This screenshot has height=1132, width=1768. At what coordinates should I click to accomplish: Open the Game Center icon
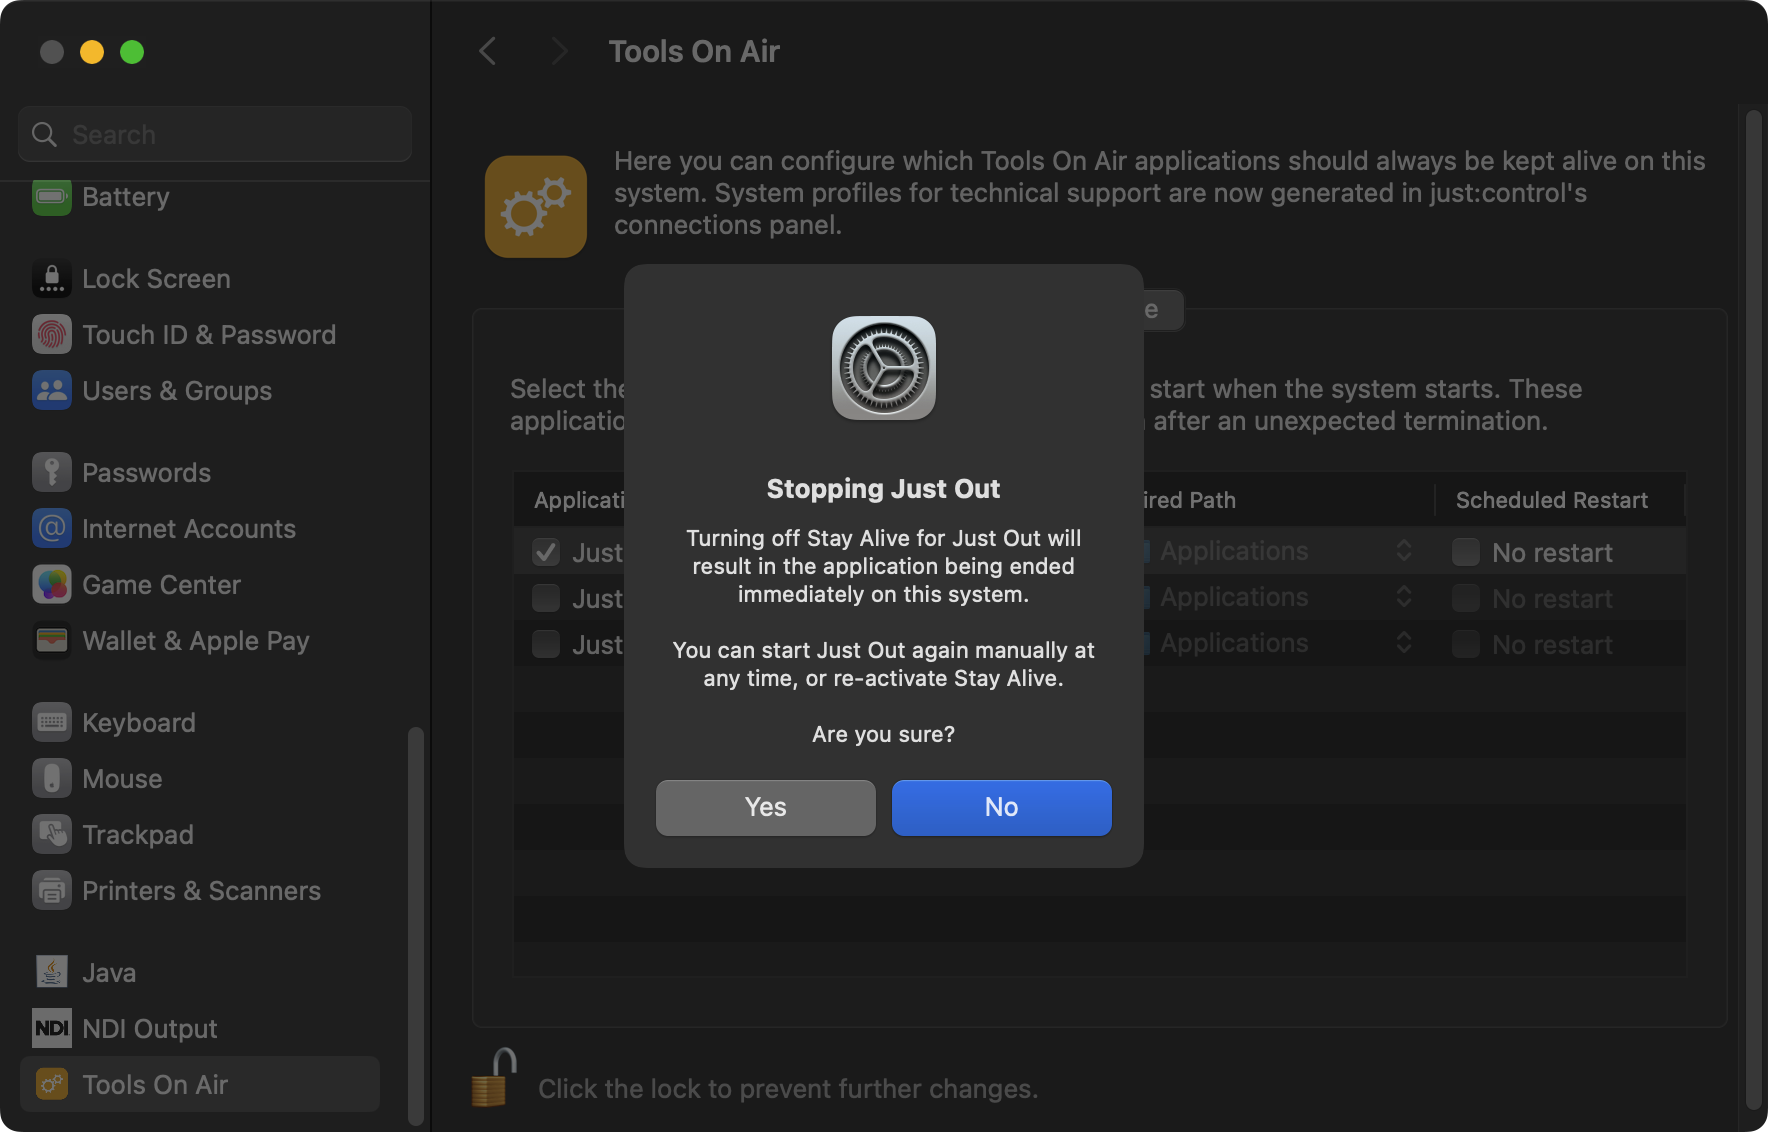52,585
